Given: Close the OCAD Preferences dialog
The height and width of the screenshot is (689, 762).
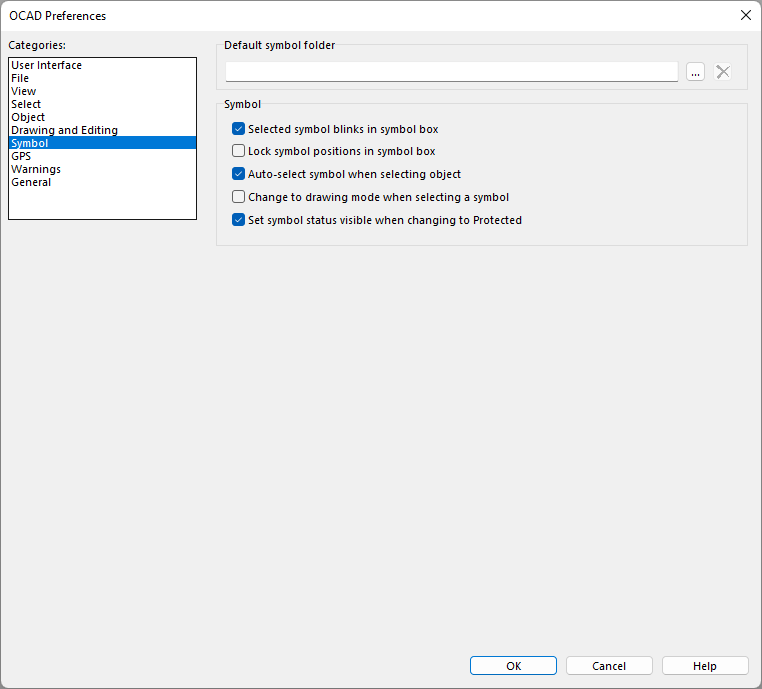Looking at the screenshot, I should click(x=745, y=15).
